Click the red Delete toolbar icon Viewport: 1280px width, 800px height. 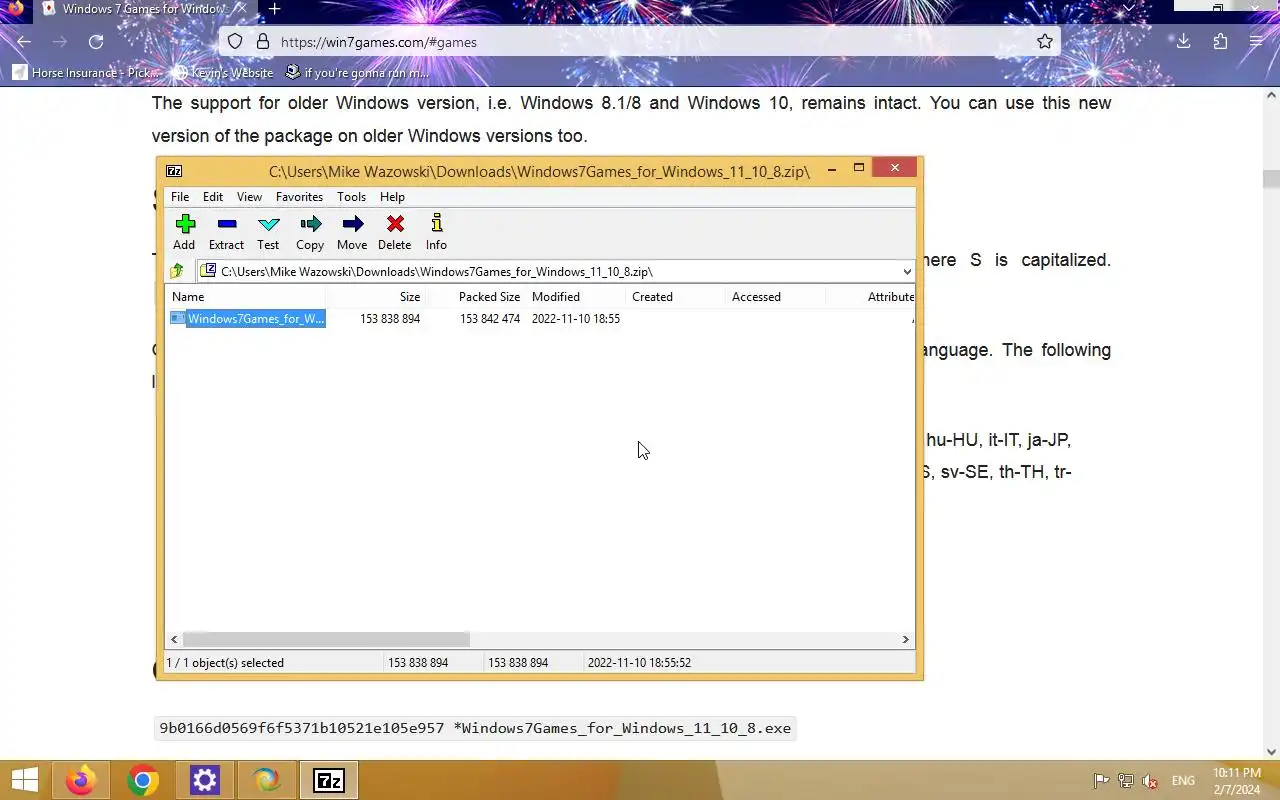394,232
